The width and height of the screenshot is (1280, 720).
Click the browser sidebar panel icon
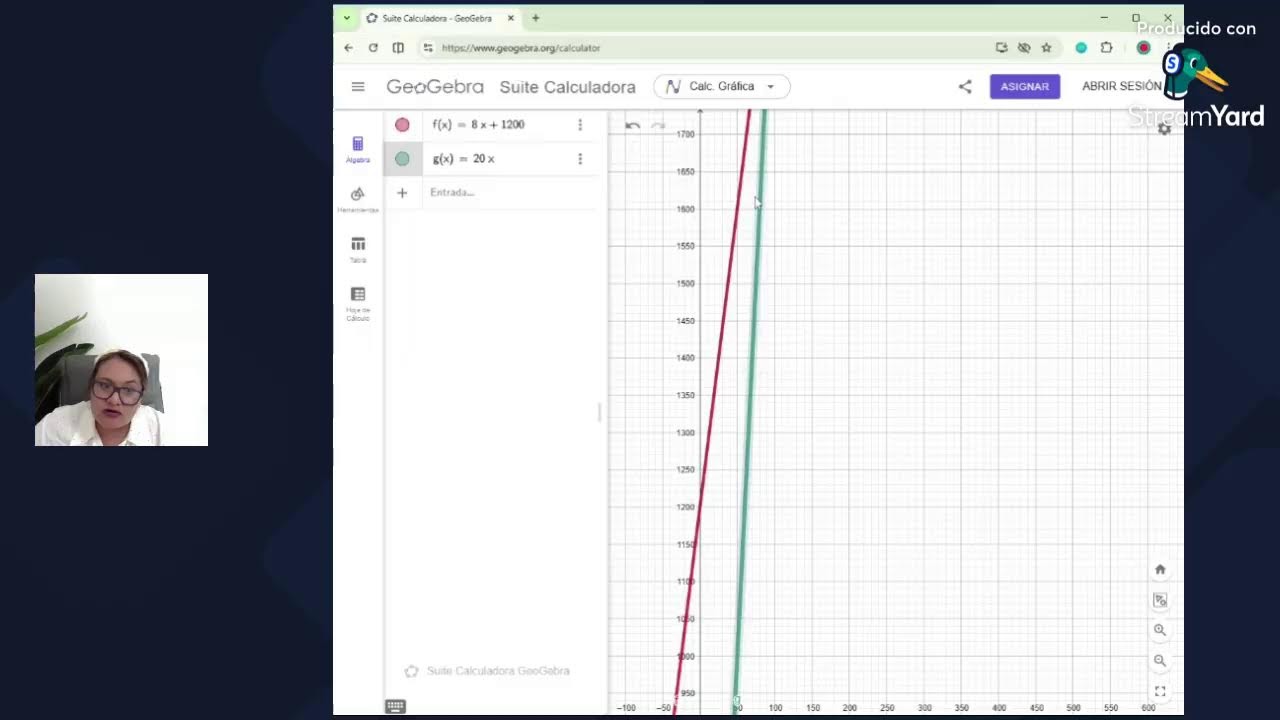click(398, 48)
